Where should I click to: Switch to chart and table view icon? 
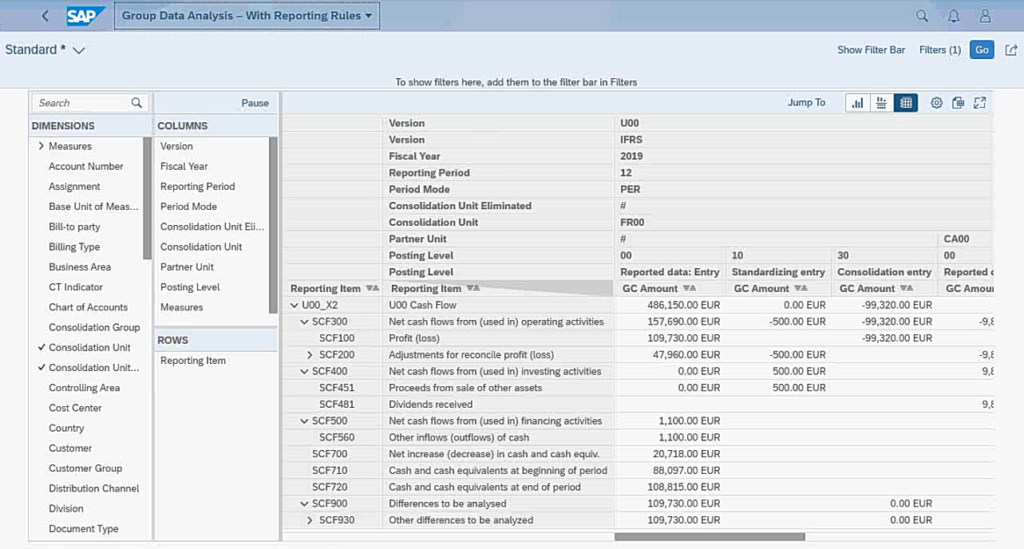click(x=881, y=102)
